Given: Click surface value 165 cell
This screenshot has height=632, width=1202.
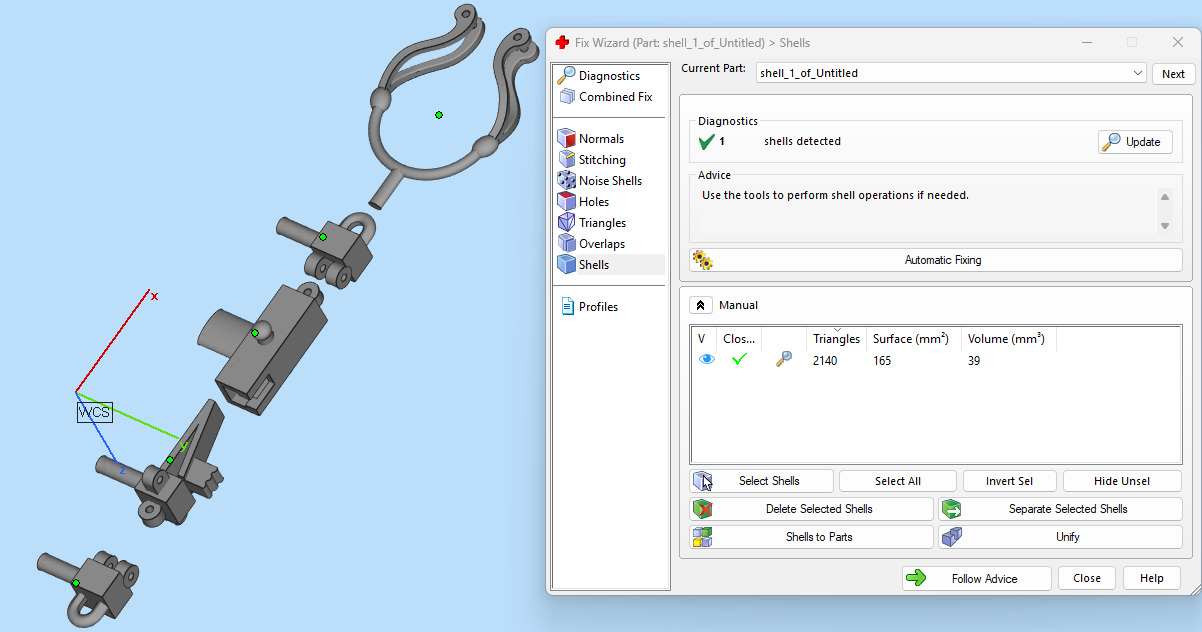Looking at the screenshot, I should (882, 360).
